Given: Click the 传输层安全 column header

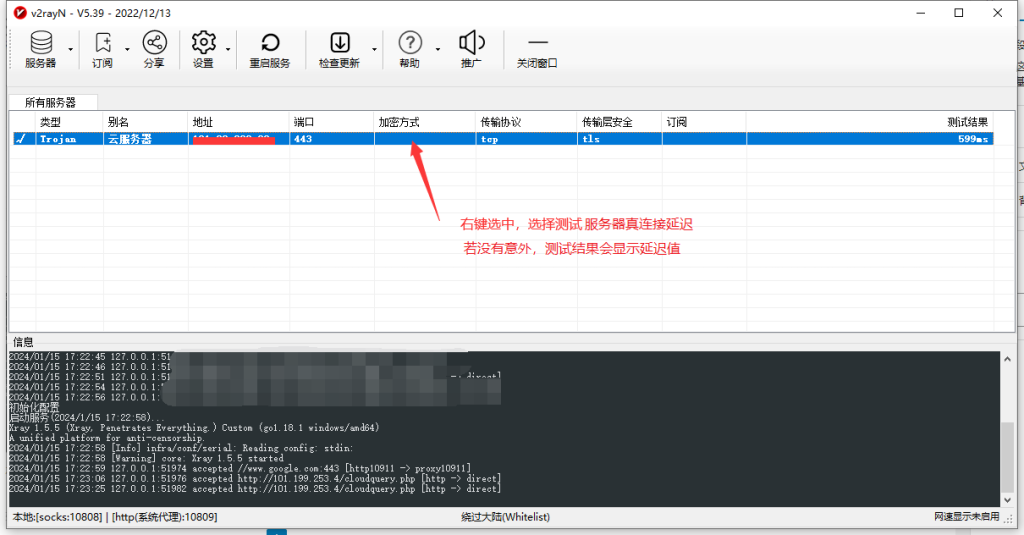Looking at the screenshot, I should pos(620,122).
